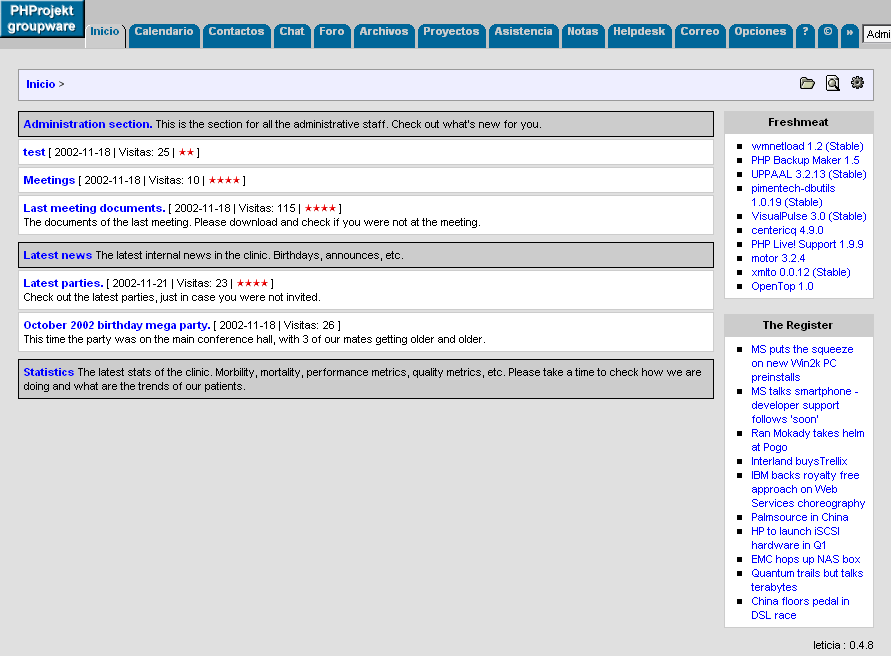
Task: Open Quantum trails but talks terabytes link
Action: coord(807,580)
